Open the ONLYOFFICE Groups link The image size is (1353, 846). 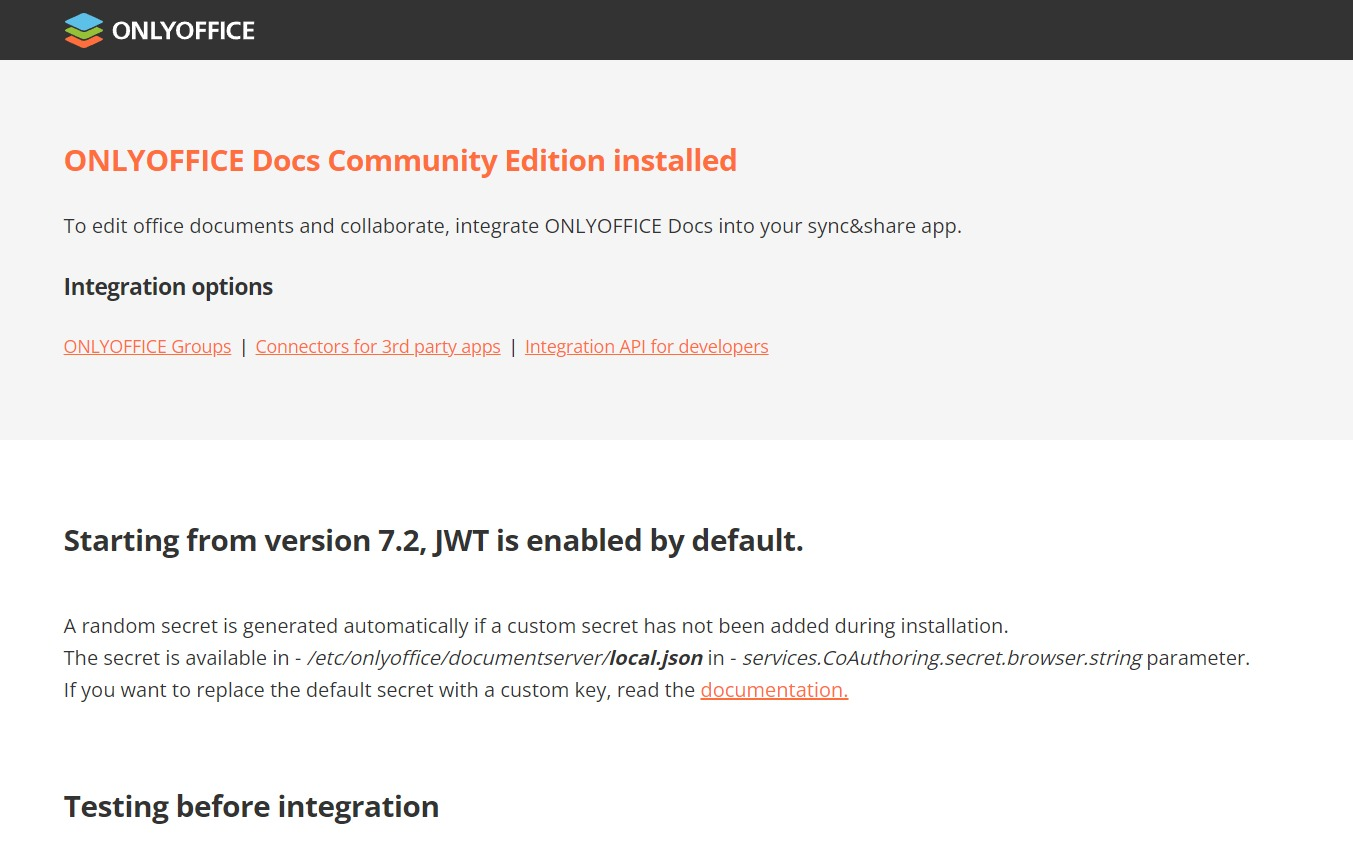[x=147, y=347]
